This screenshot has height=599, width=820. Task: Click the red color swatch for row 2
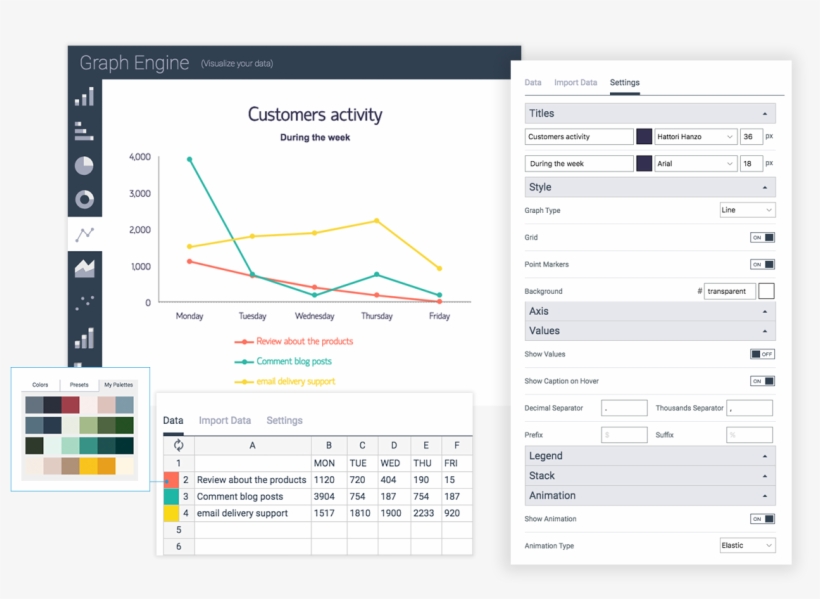click(171, 480)
